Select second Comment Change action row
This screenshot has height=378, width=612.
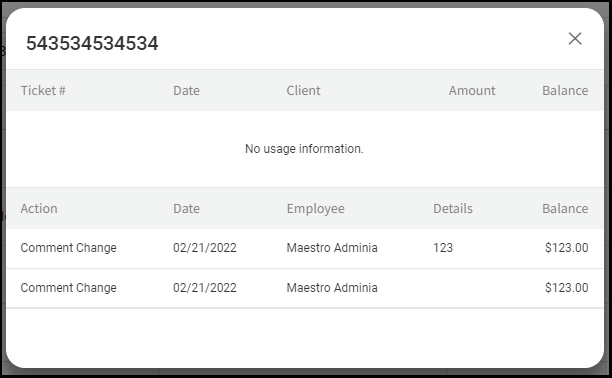click(x=305, y=288)
